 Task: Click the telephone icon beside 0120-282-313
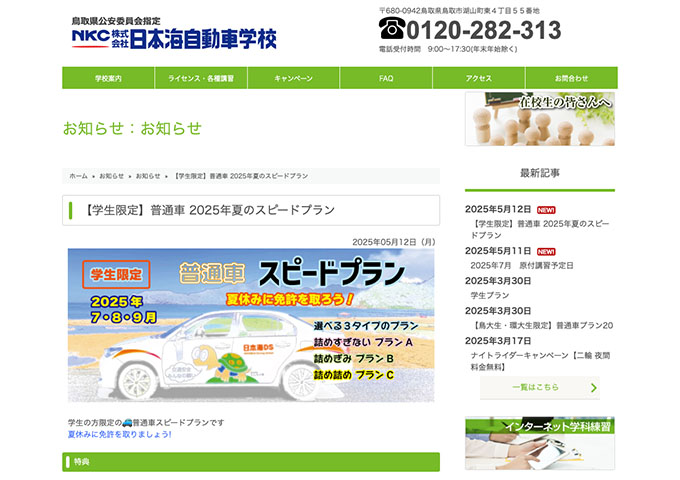tap(391, 29)
